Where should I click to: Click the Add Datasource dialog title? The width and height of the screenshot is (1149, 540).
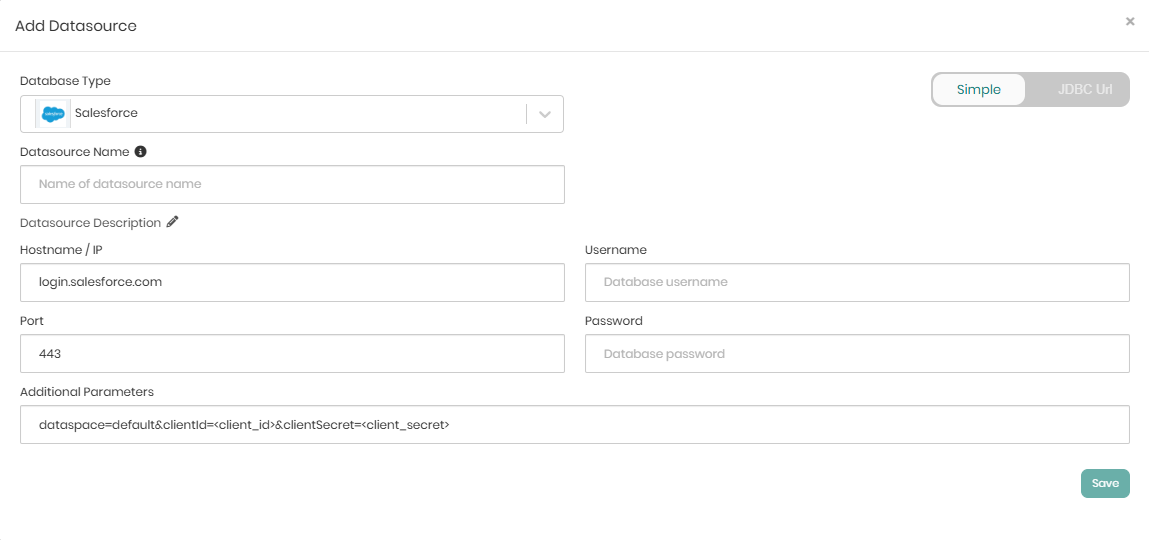(76, 26)
